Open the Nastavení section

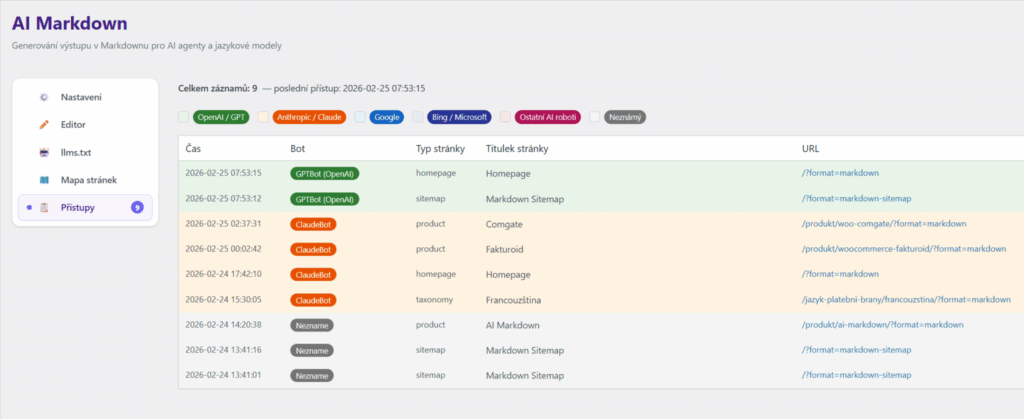pyautogui.click(x=85, y=97)
